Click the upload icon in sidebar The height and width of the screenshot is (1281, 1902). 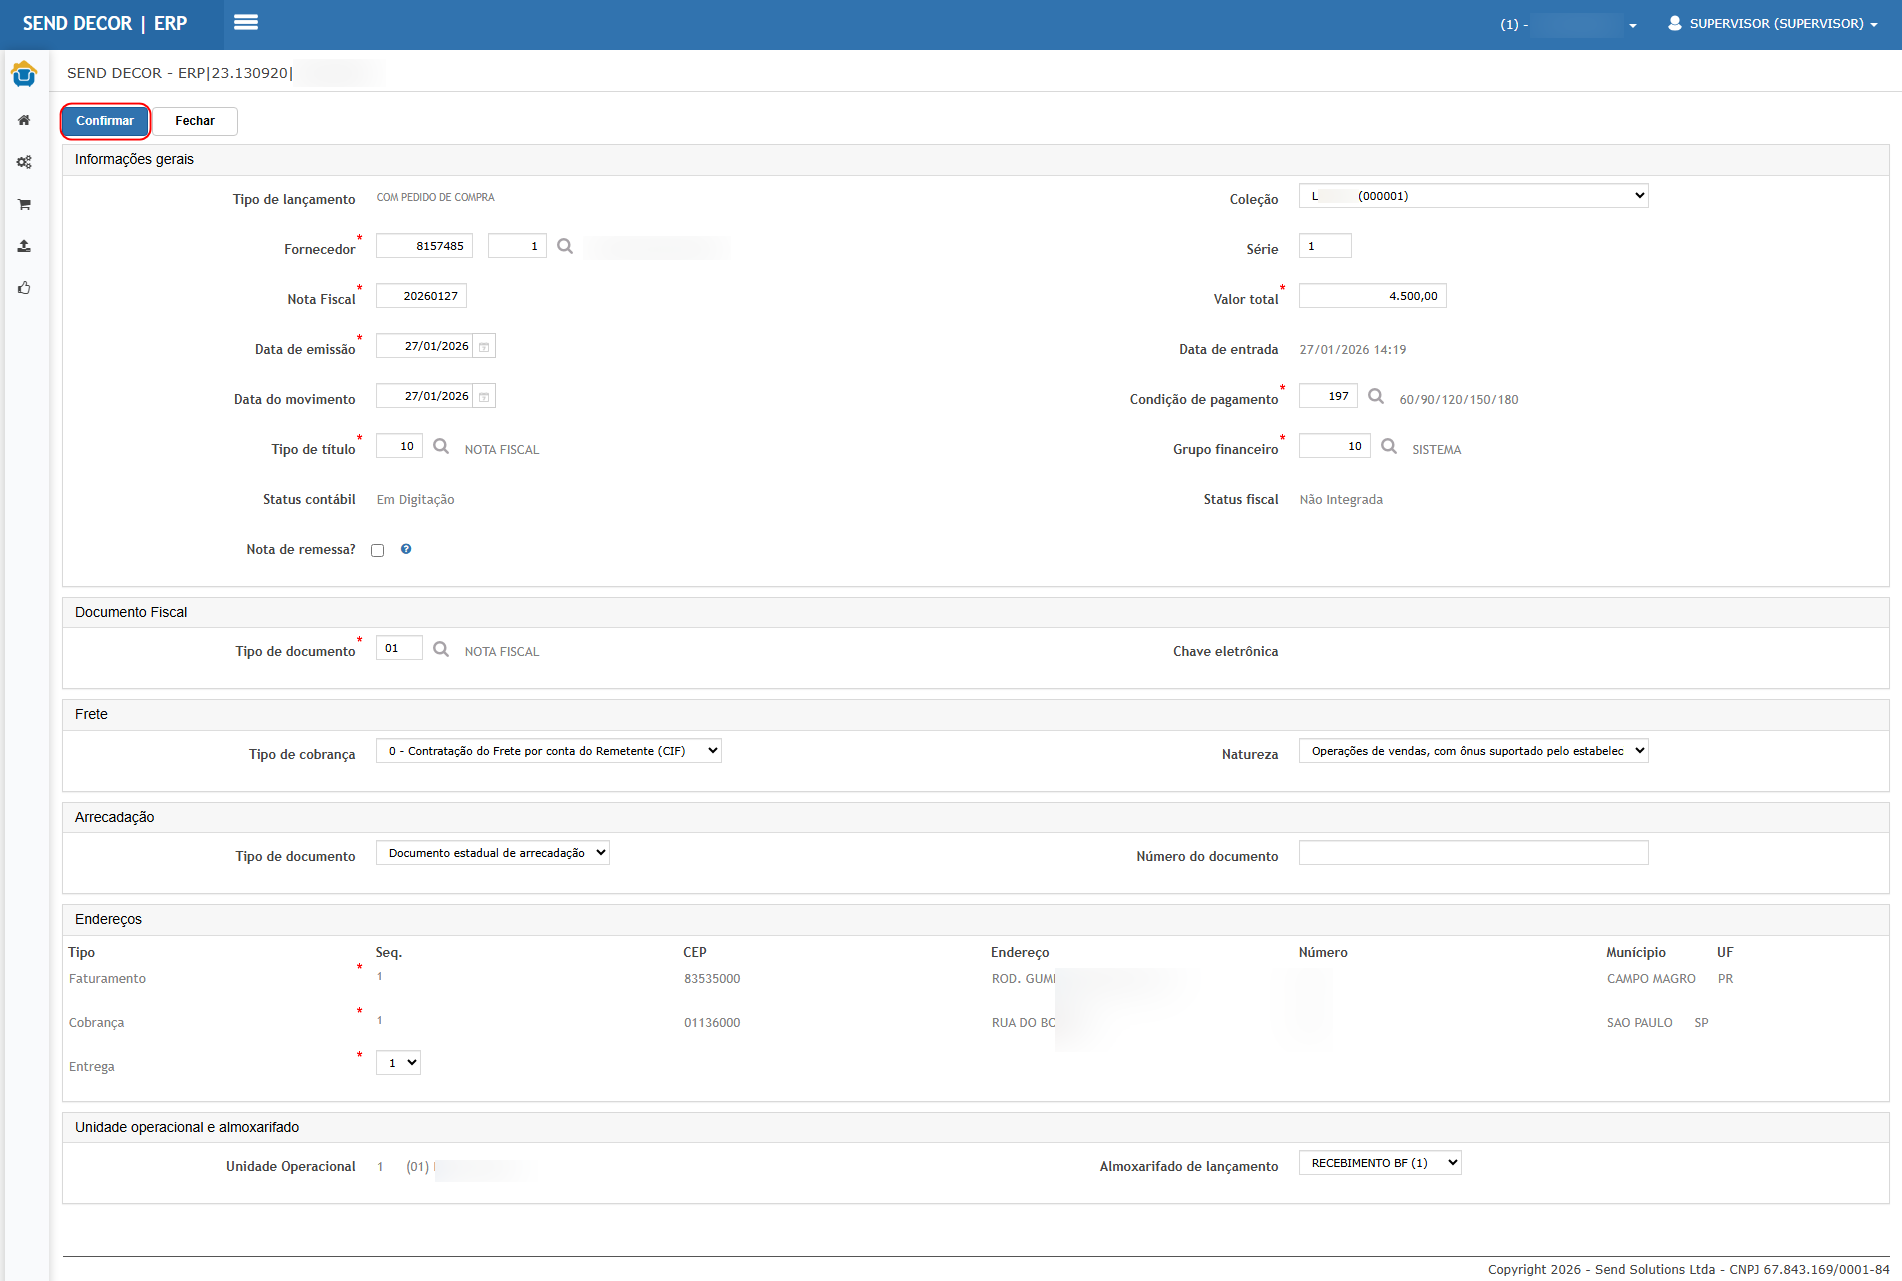(24, 246)
